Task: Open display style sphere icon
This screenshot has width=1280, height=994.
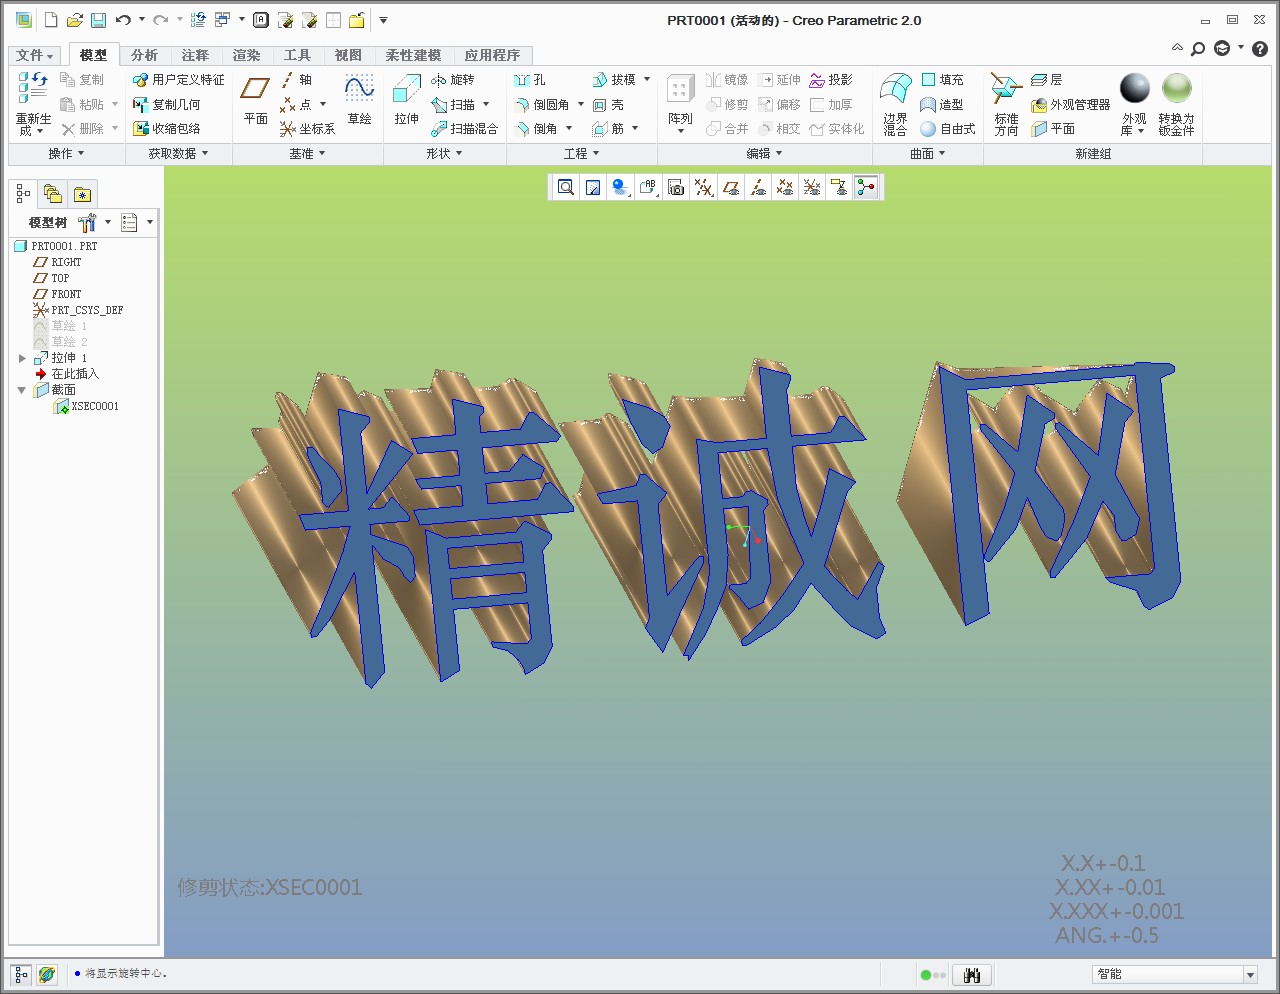Action: [x=620, y=187]
